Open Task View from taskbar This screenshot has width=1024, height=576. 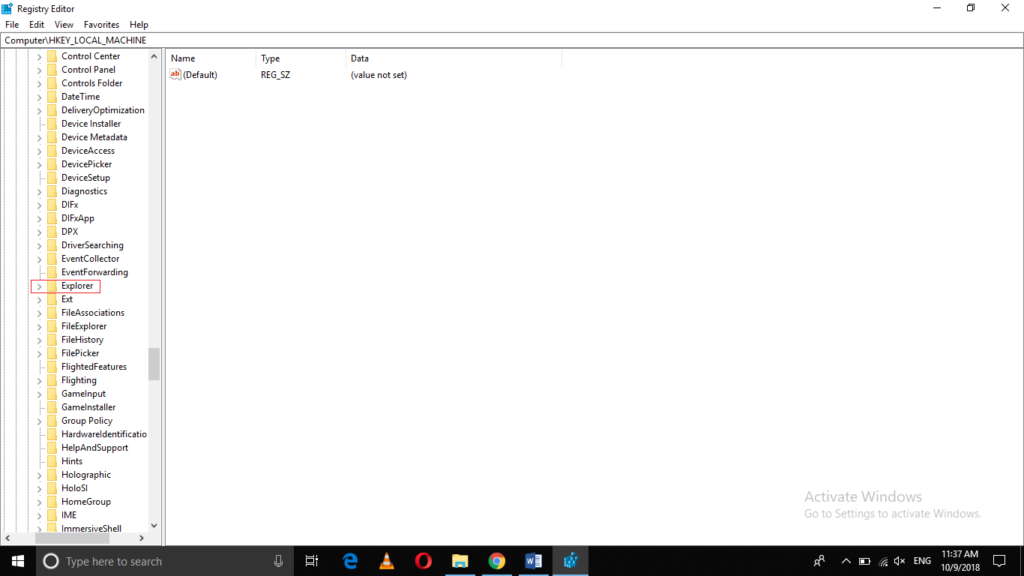312,561
